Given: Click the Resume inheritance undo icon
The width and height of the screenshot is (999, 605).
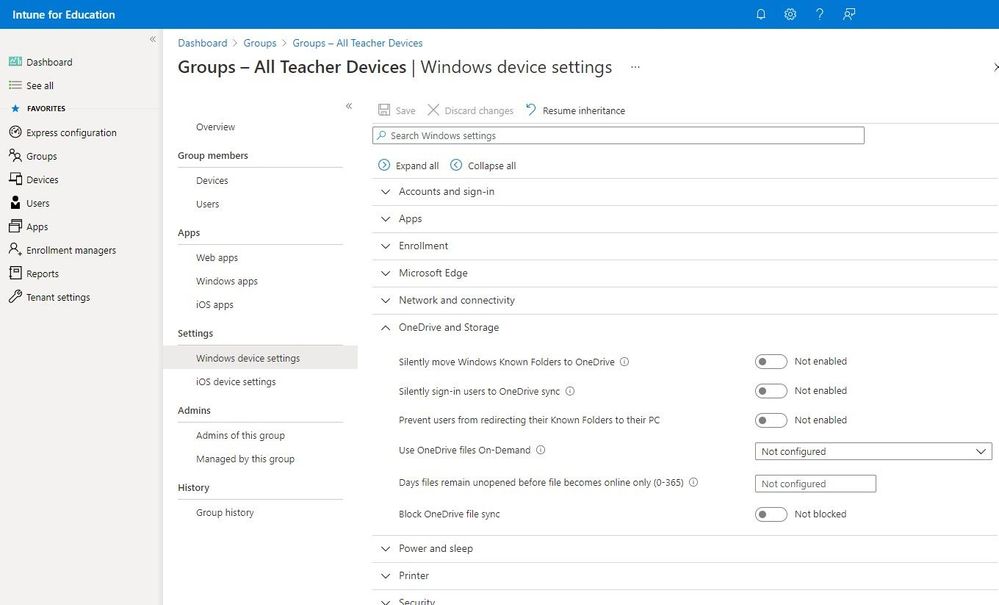Looking at the screenshot, I should 531,110.
